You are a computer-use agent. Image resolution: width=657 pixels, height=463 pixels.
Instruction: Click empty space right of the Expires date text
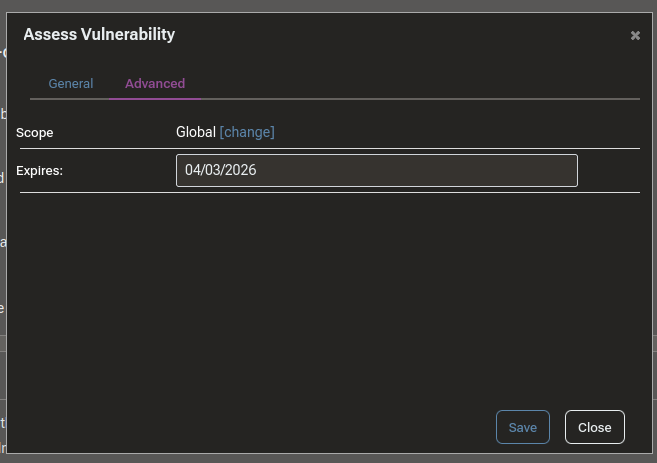tap(420, 170)
